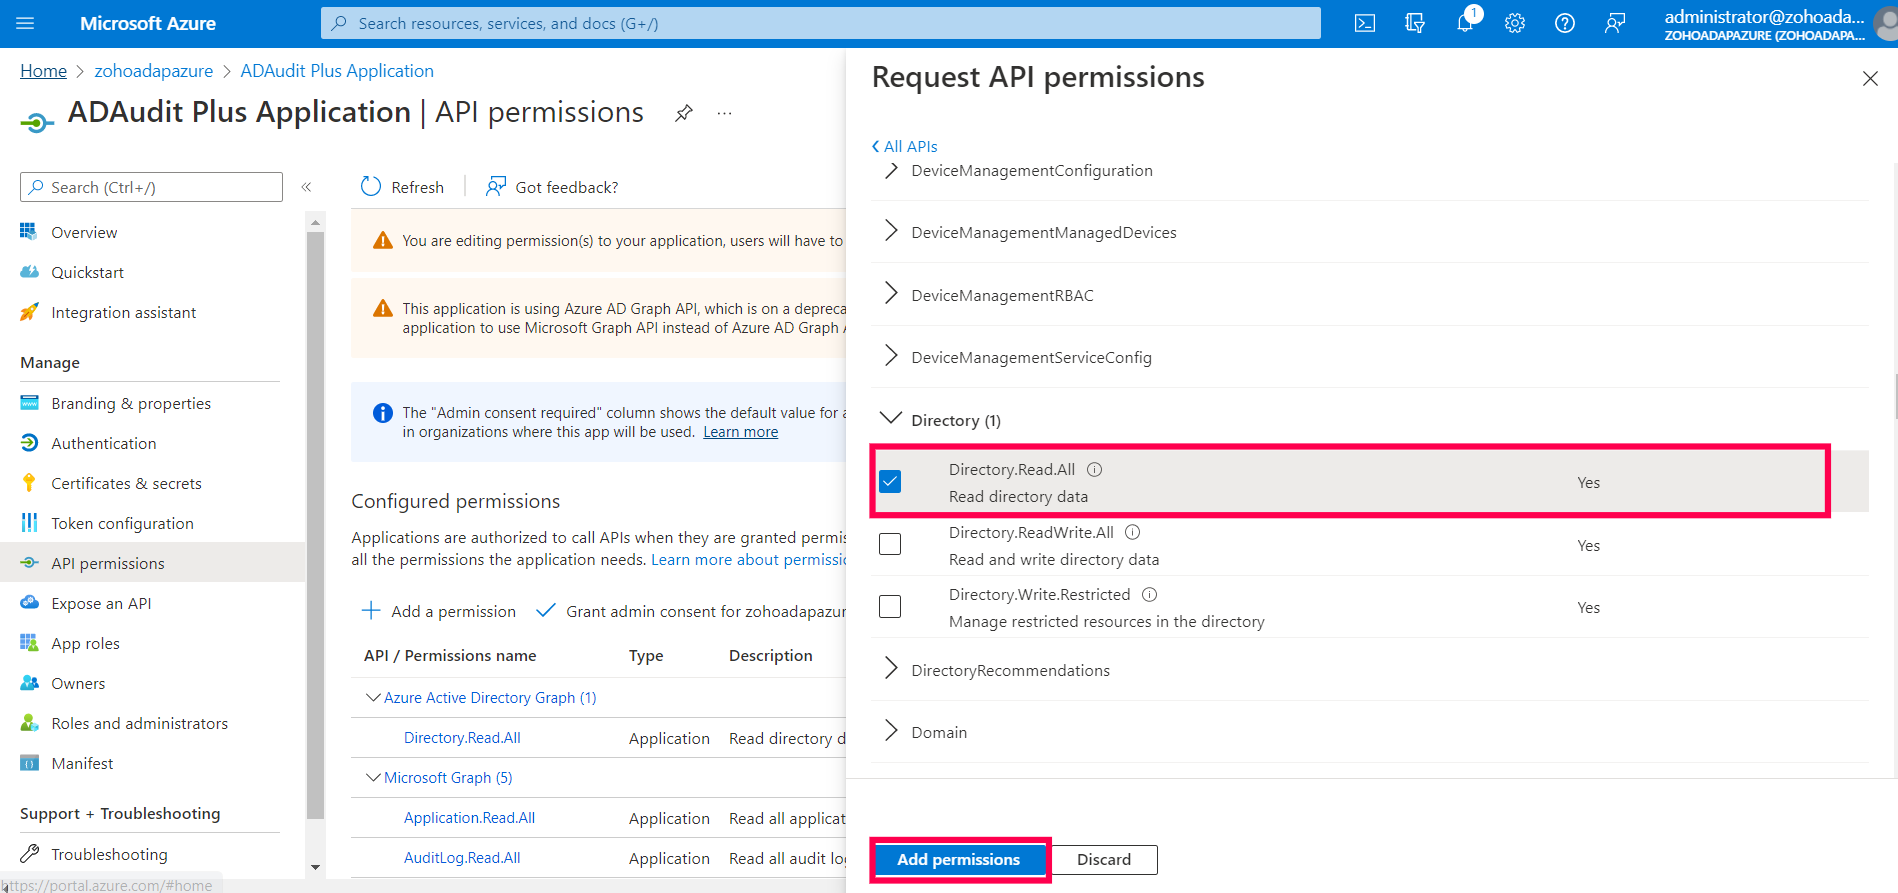Open Certificates & secrets in sidebar

[126, 483]
